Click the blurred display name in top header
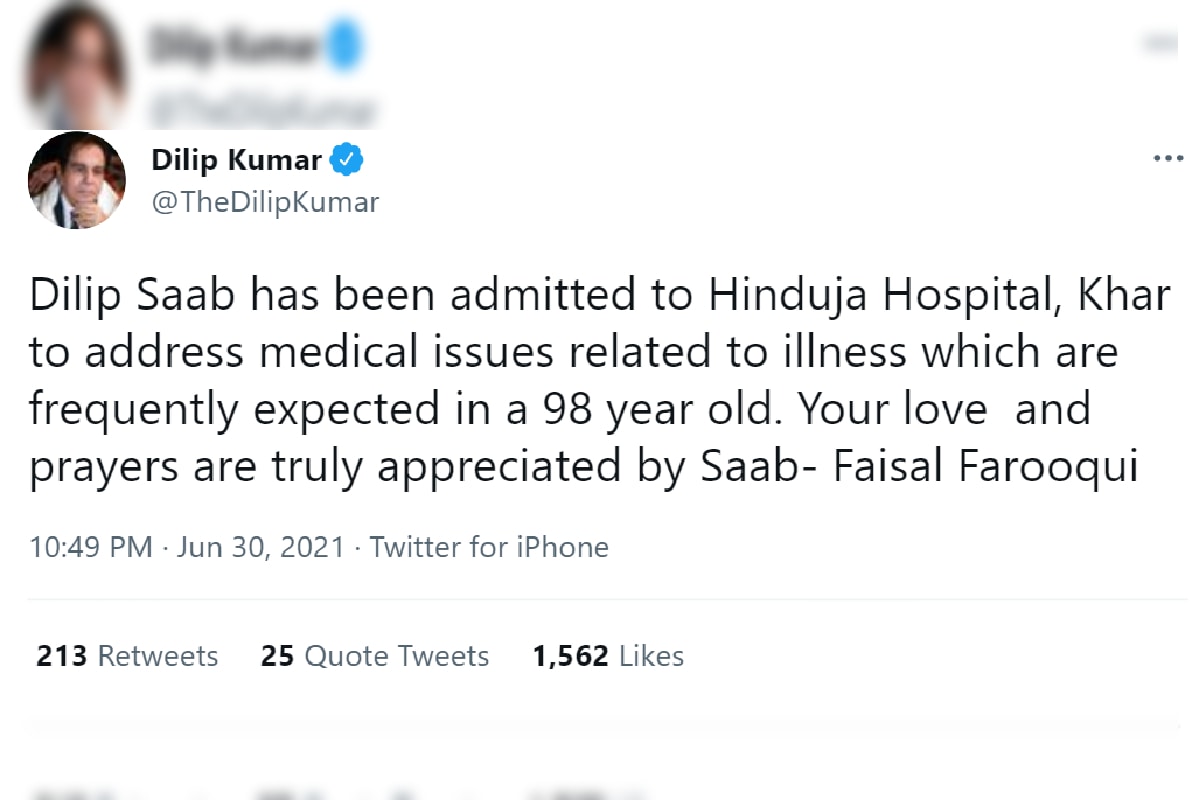Screen dimensions: 1200x800 [x=236, y=46]
